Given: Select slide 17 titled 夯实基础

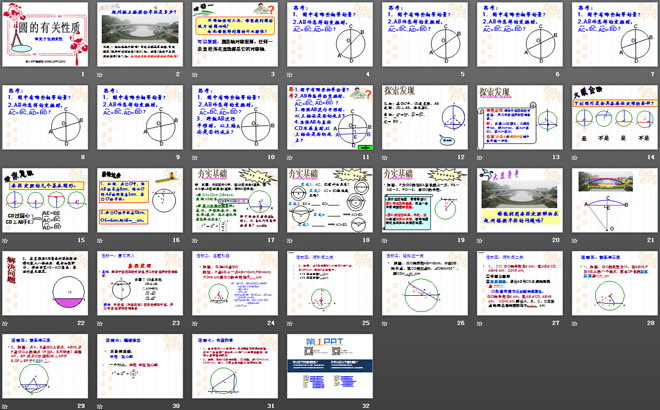Looking at the screenshot, I should click(x=233, y=200).
